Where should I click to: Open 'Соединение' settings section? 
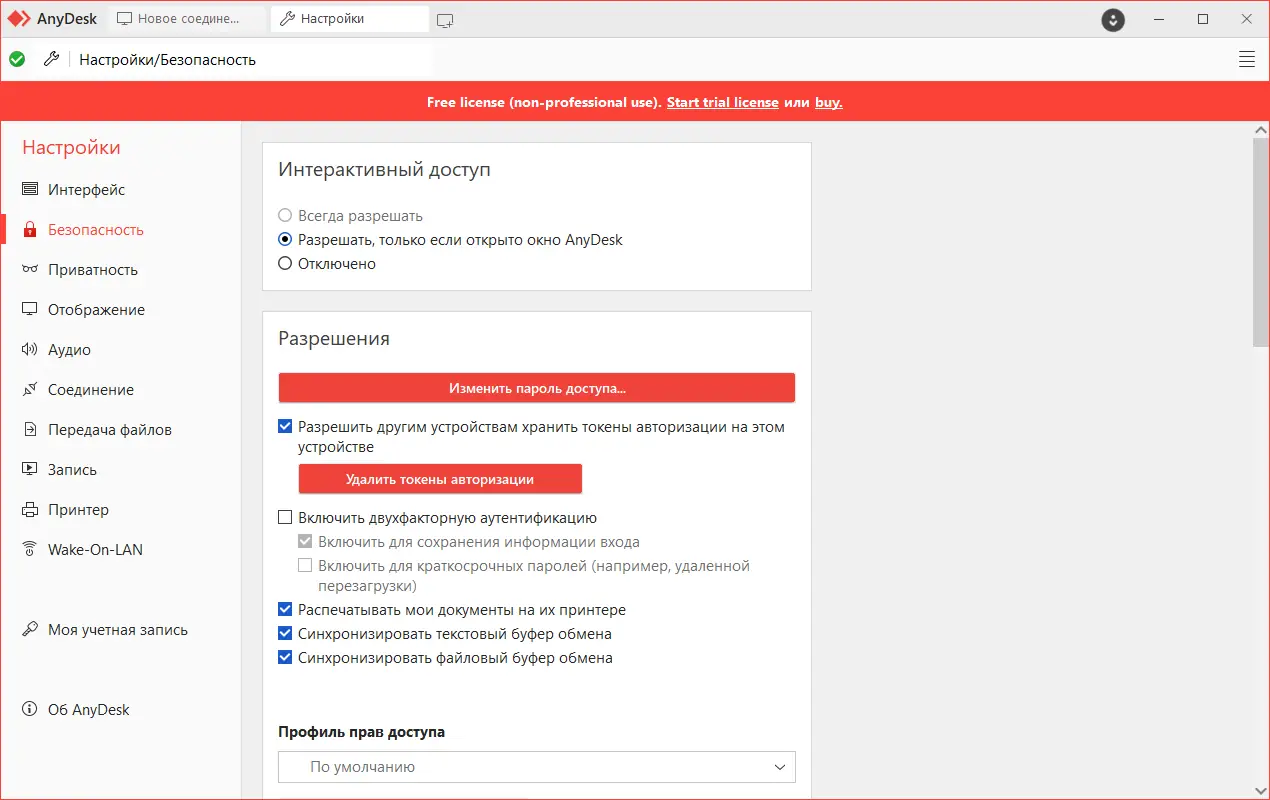pos(91,389)
